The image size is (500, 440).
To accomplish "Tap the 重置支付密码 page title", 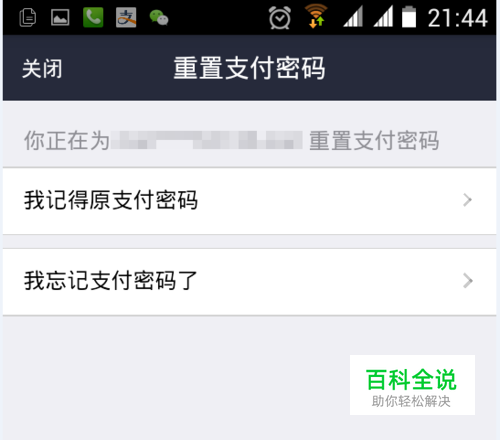I will pyautogui.click(x=249, y=68).
